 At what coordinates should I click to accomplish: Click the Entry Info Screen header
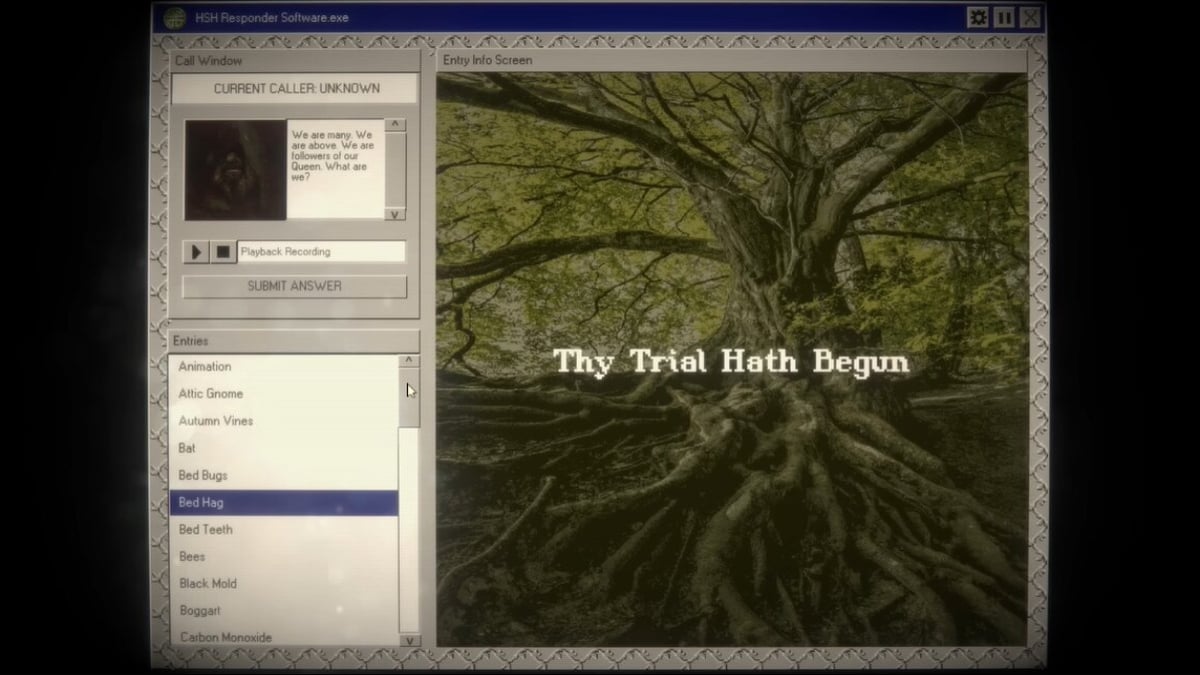733,60
